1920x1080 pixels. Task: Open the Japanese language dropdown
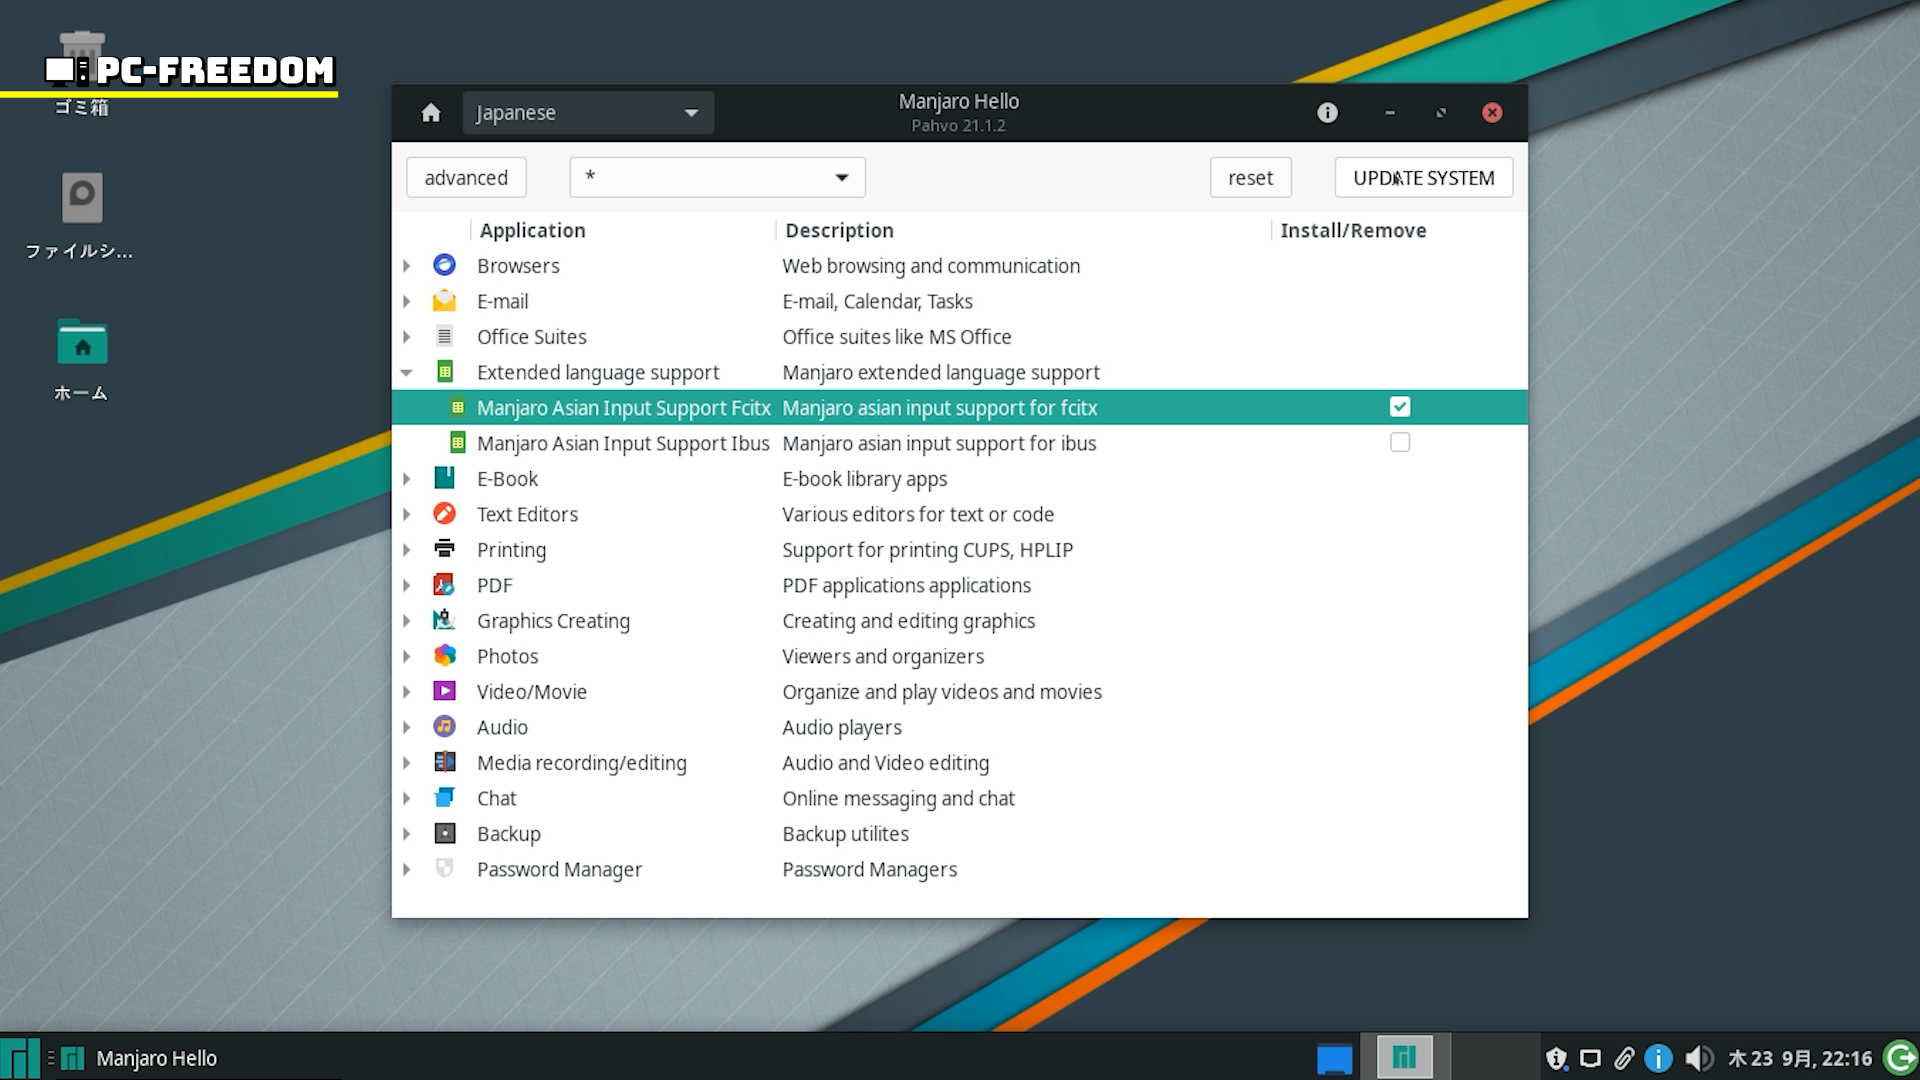click(588, 113)
